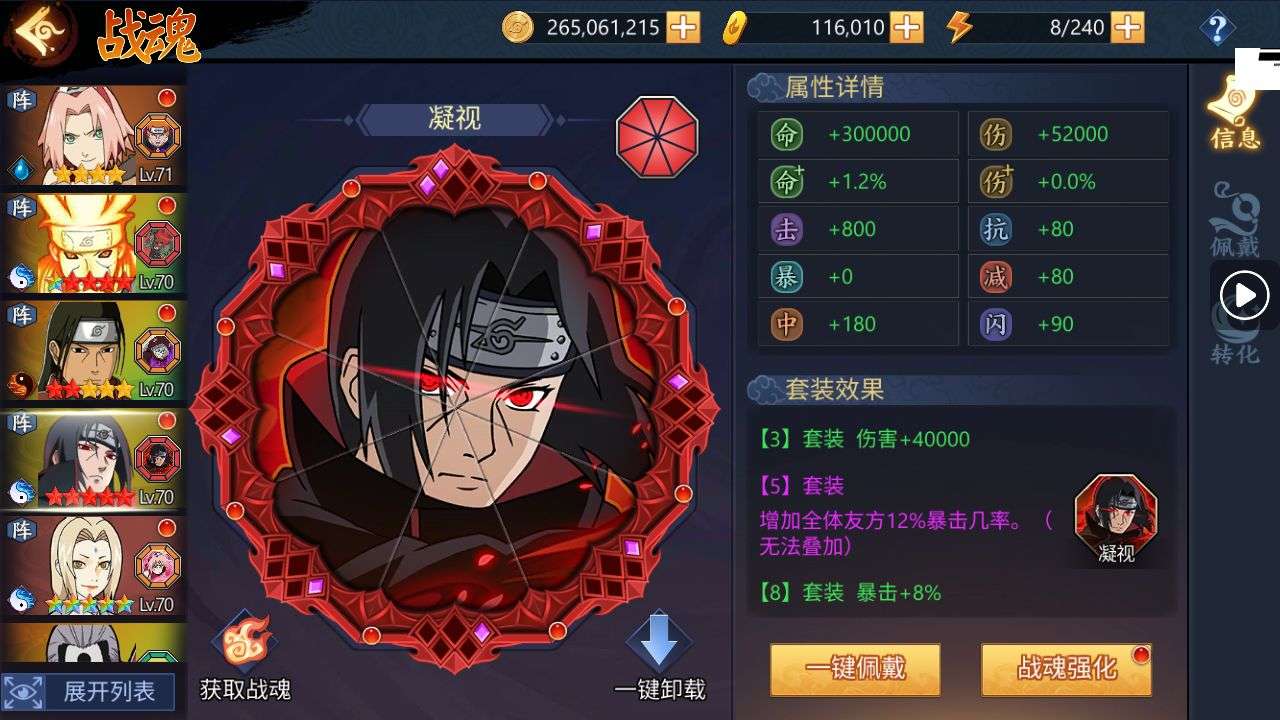Add ingots with the plus next to 116,010
This screenshot has width=1280, height=720.
click(x=907, y=27)
